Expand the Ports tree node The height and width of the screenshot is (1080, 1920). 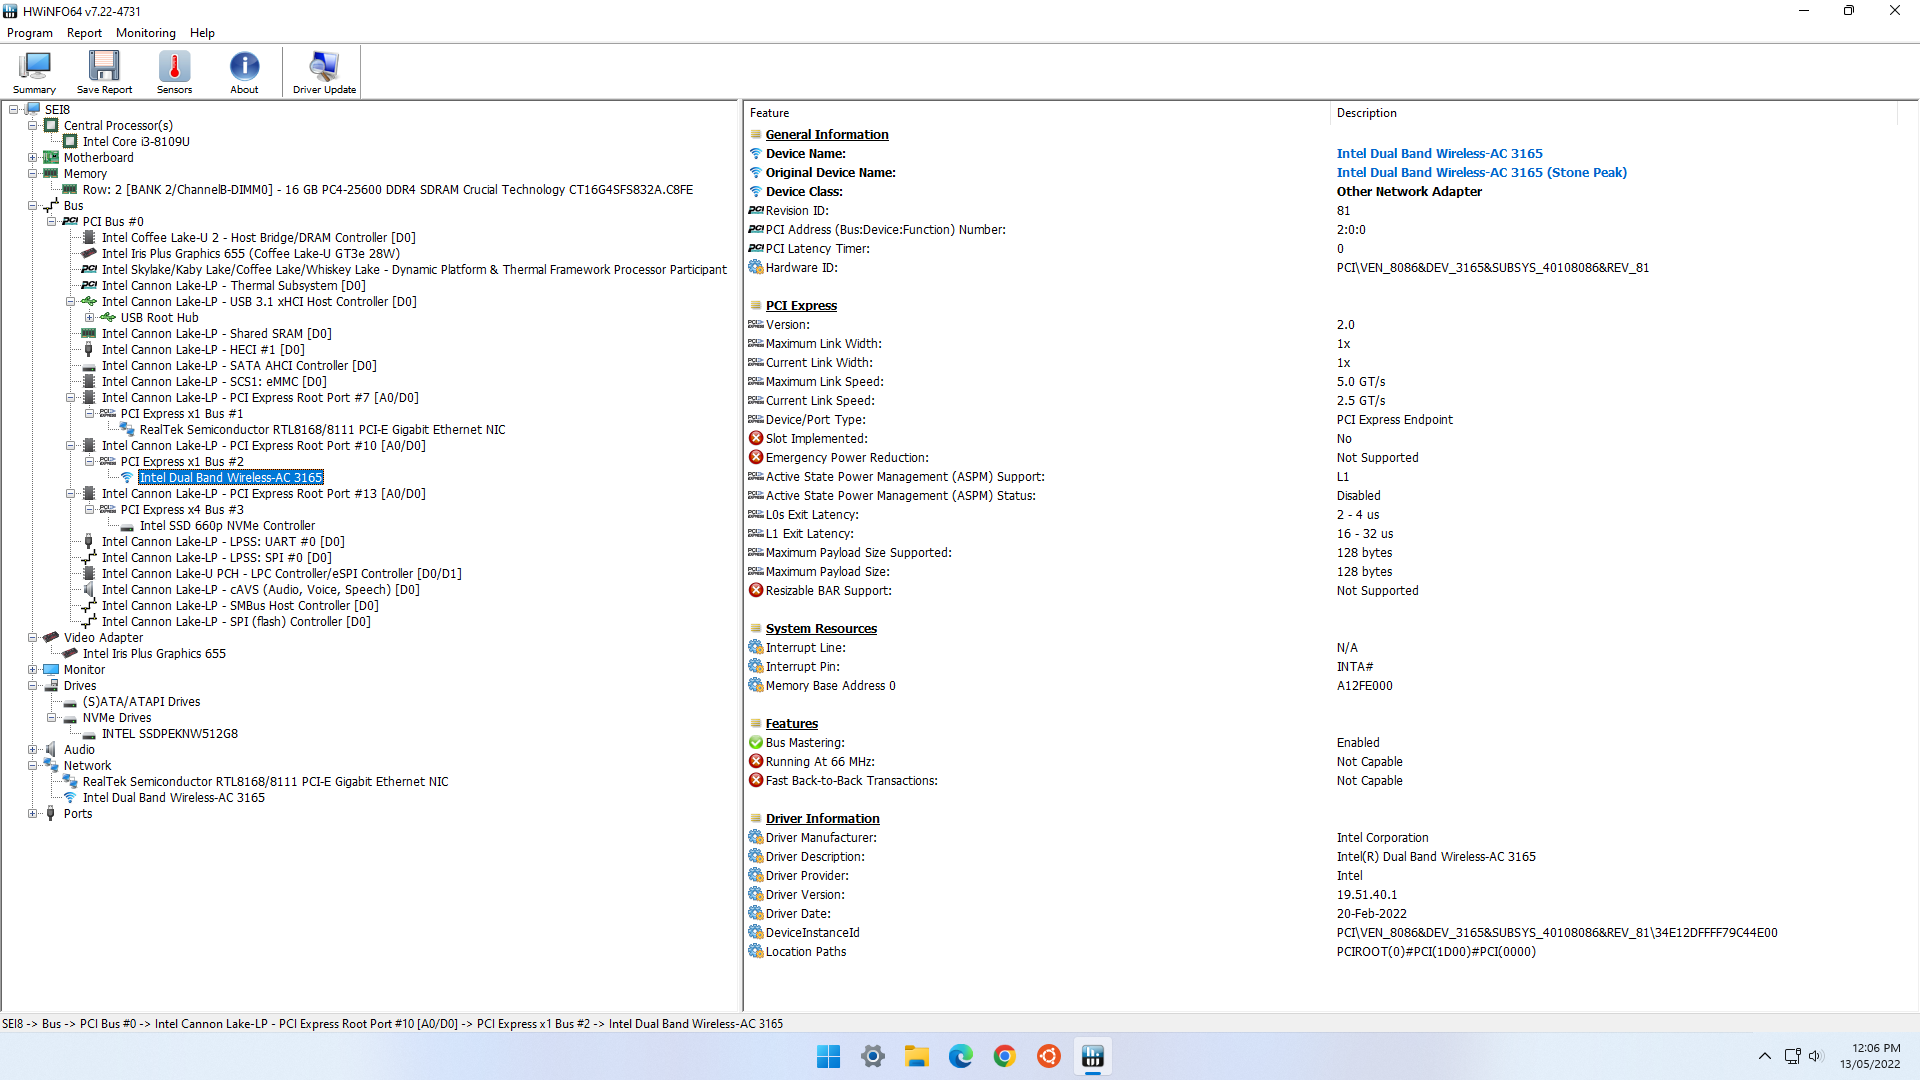click(33, 814)
